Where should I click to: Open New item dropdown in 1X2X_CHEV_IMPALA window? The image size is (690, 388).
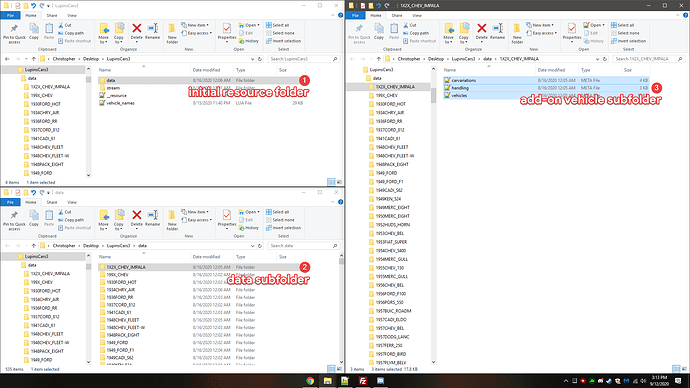tap(540, 25)
